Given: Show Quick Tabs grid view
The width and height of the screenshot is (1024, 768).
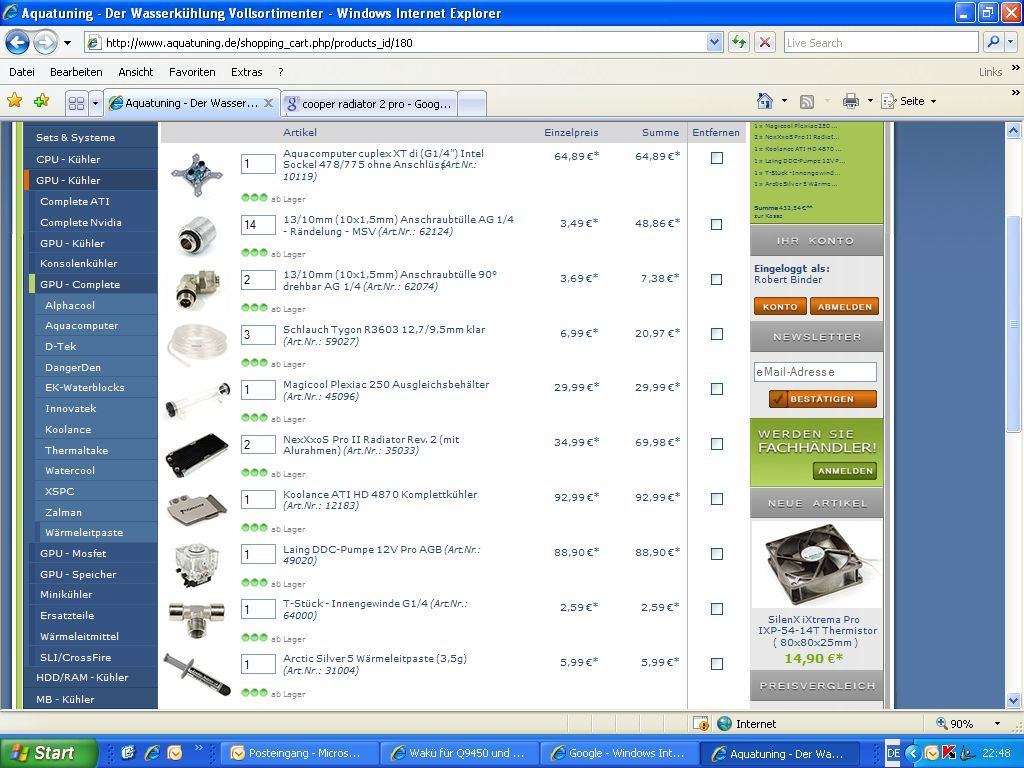Looking at the screenshot, I should (76, 103).
